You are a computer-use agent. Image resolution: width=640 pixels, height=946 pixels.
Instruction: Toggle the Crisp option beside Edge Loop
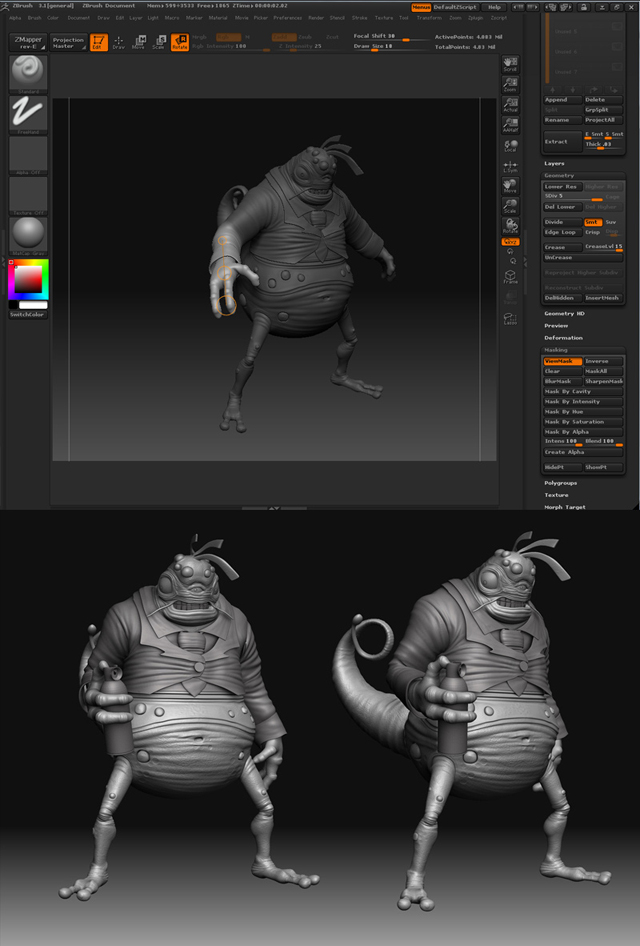tap(593, 232)
